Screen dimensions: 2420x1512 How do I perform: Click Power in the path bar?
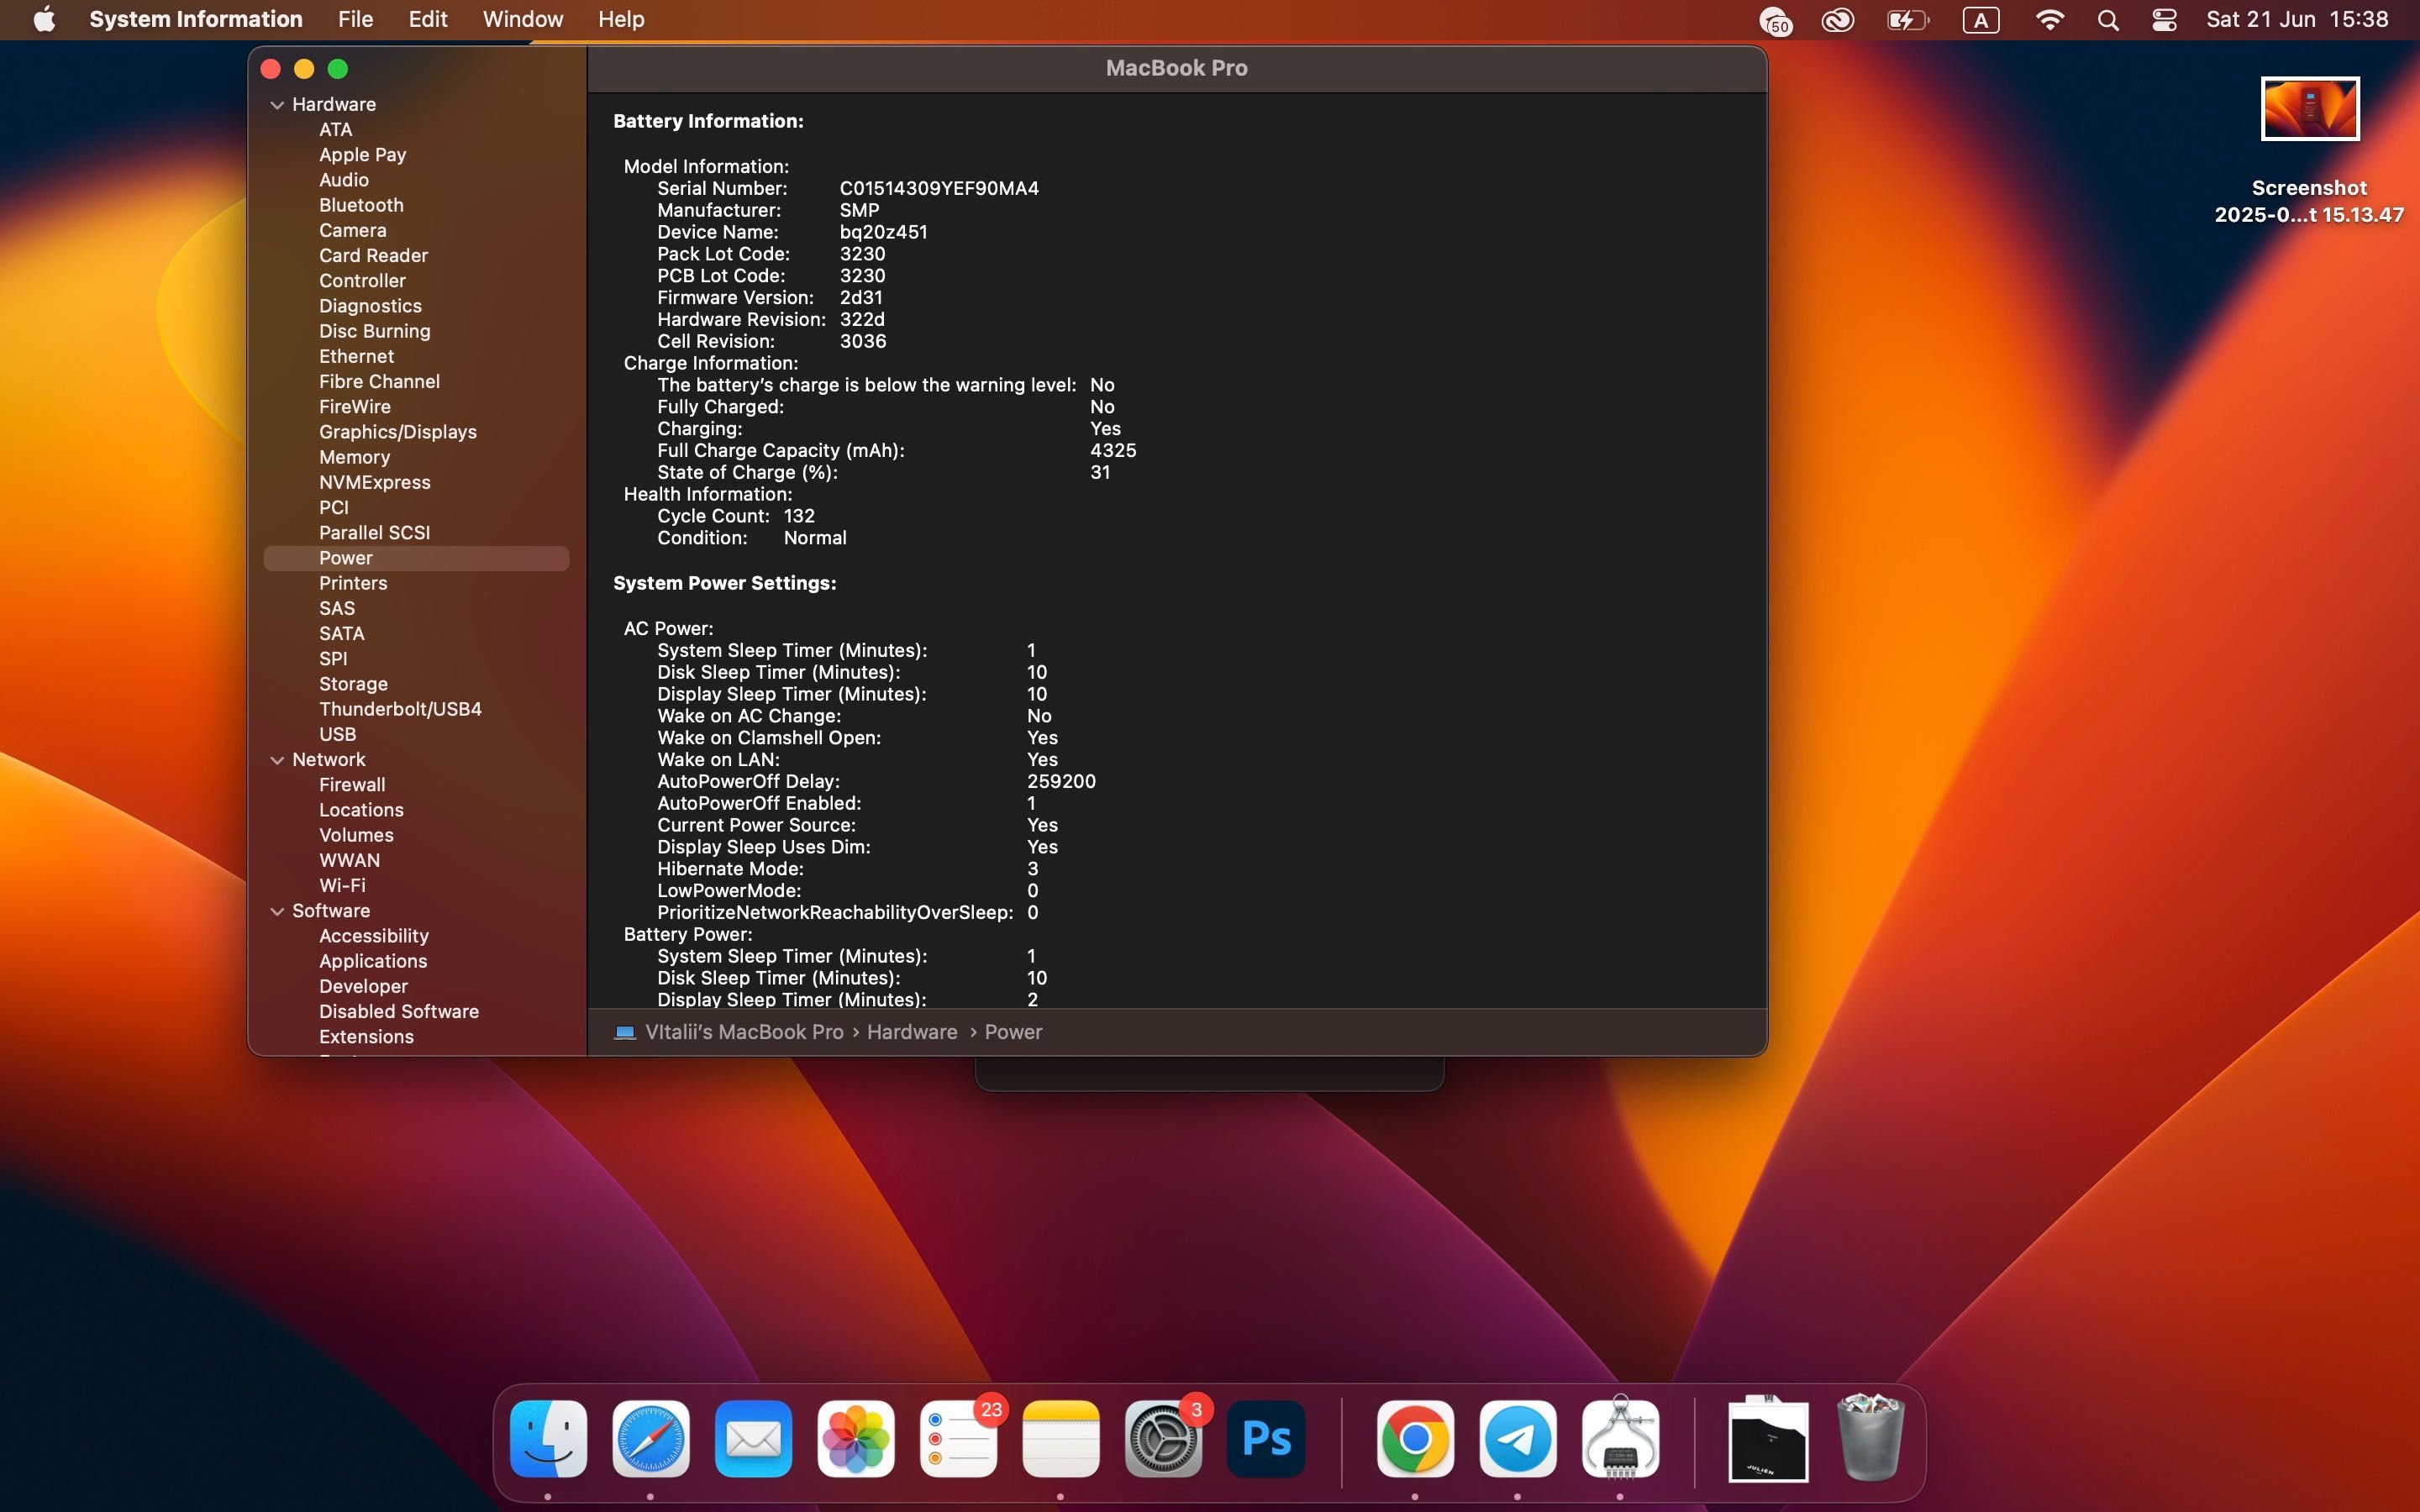tap(1013, 1032)
